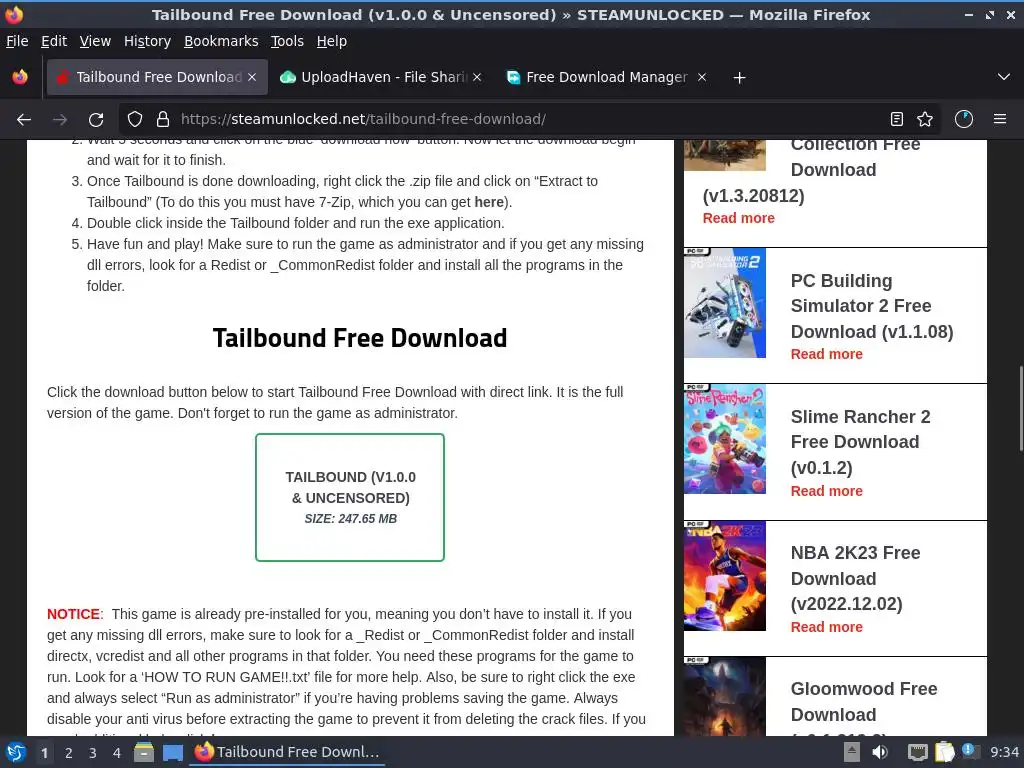This screenshot has width=1024, height=768.
Task: Open Firefox View pinned icon
Action: [20, 77]
